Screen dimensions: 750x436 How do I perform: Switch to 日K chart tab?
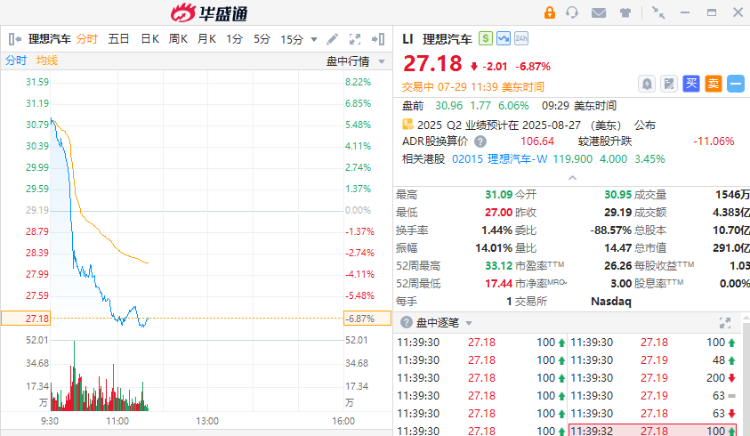pos(150,39)
